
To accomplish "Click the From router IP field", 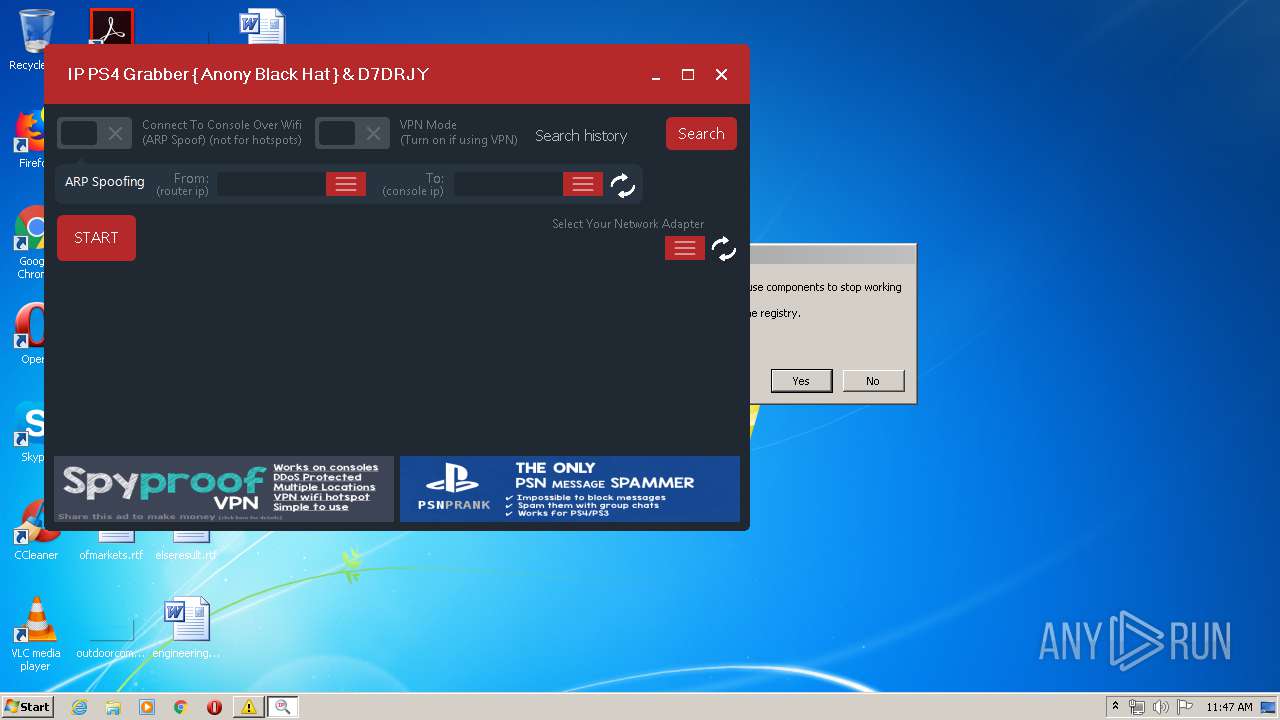I will click(x=271, y=184).
